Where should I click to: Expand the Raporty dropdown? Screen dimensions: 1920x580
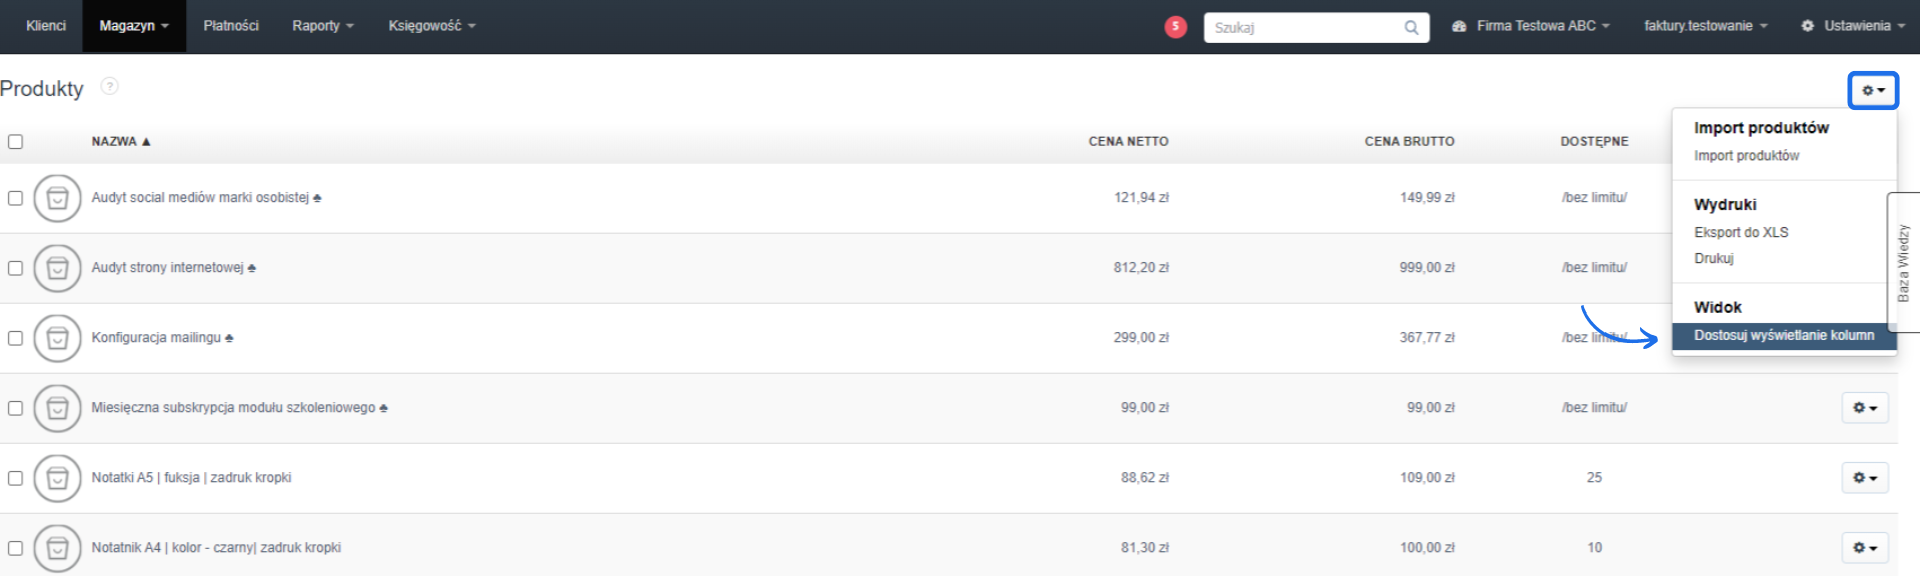coord(323,26)
